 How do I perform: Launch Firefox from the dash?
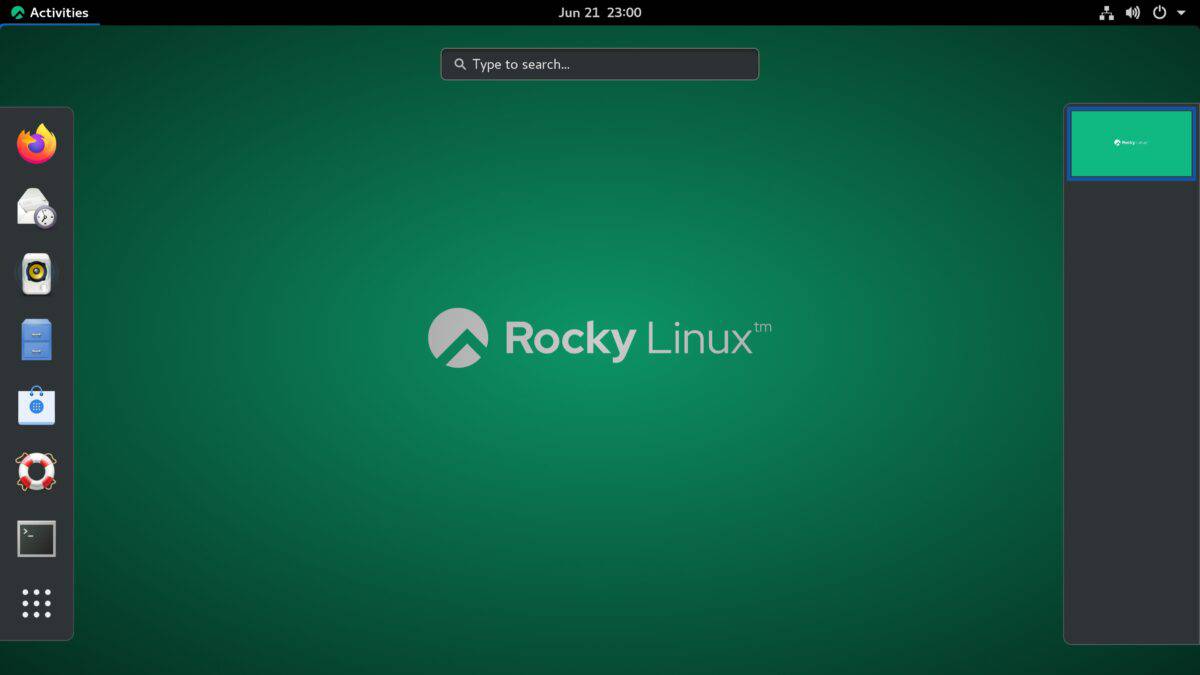click(37, 144)
